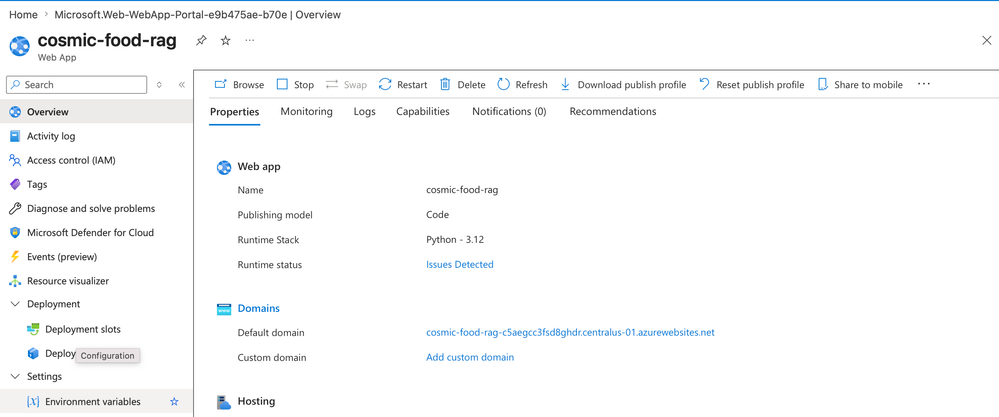
Task: Pin cosmic-food-rag to dashboard
Action: click(201, 41)
